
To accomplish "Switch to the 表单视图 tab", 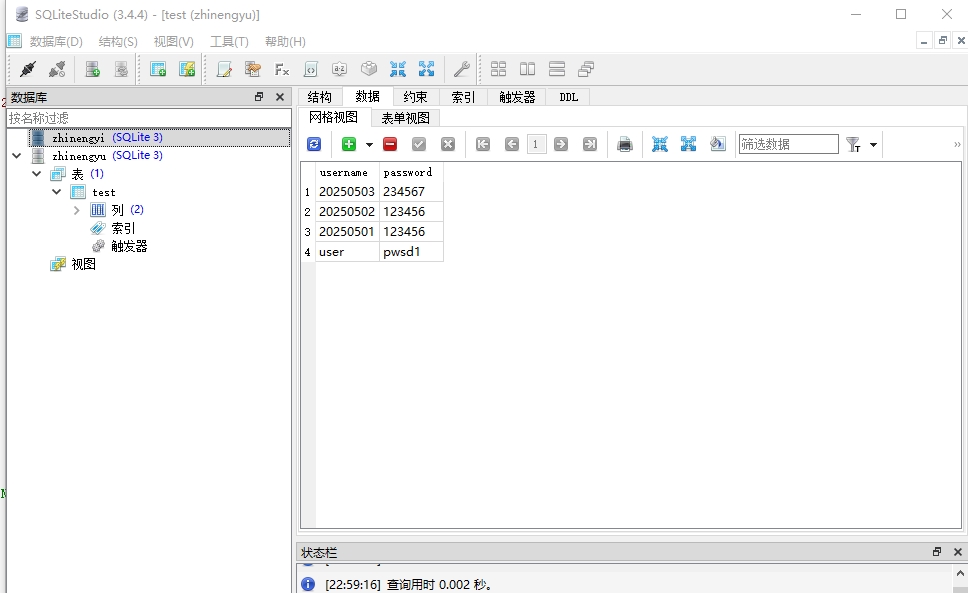I will (x=406, y=118).
